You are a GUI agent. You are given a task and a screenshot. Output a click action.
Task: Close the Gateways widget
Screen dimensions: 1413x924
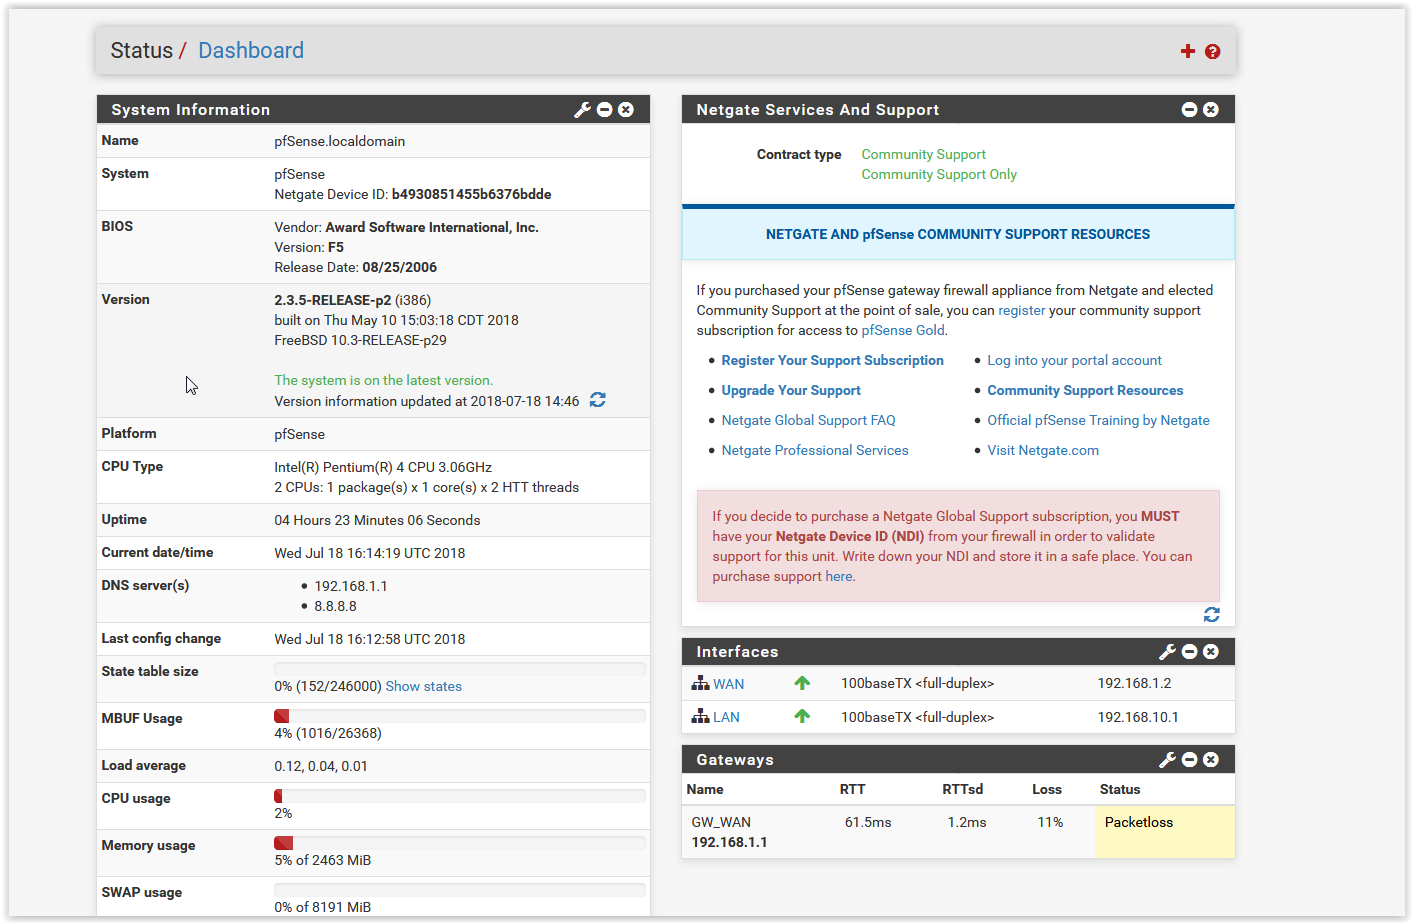point(1211,760)
